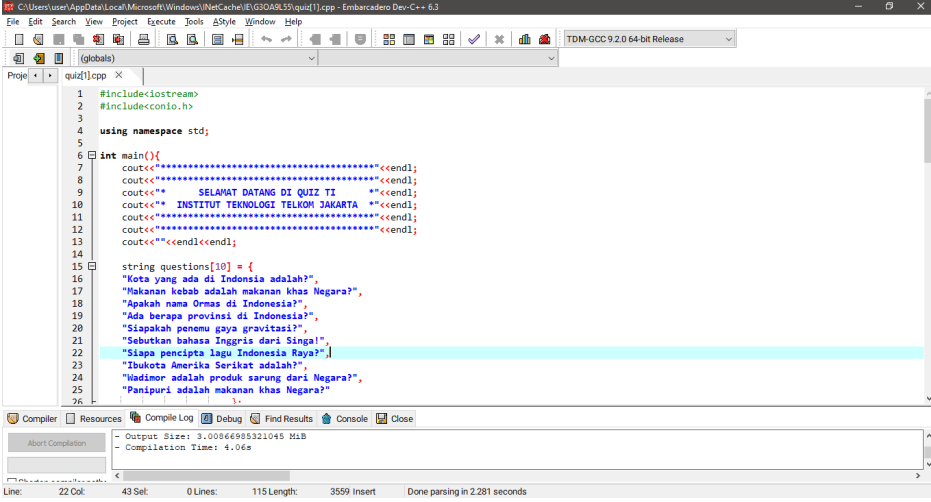Open the (globals) class browser dropdown
Image resolution: width=931 pixels, height=502 pixels.
tap(197, 58)
